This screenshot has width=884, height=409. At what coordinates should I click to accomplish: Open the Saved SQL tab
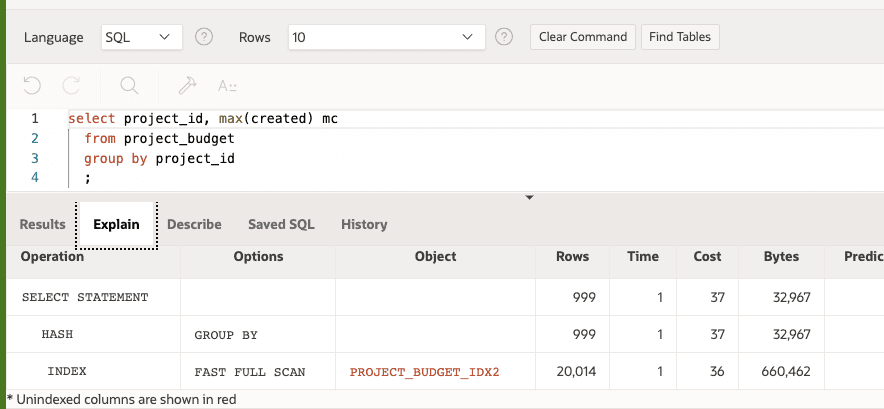[x=281, y=225]
